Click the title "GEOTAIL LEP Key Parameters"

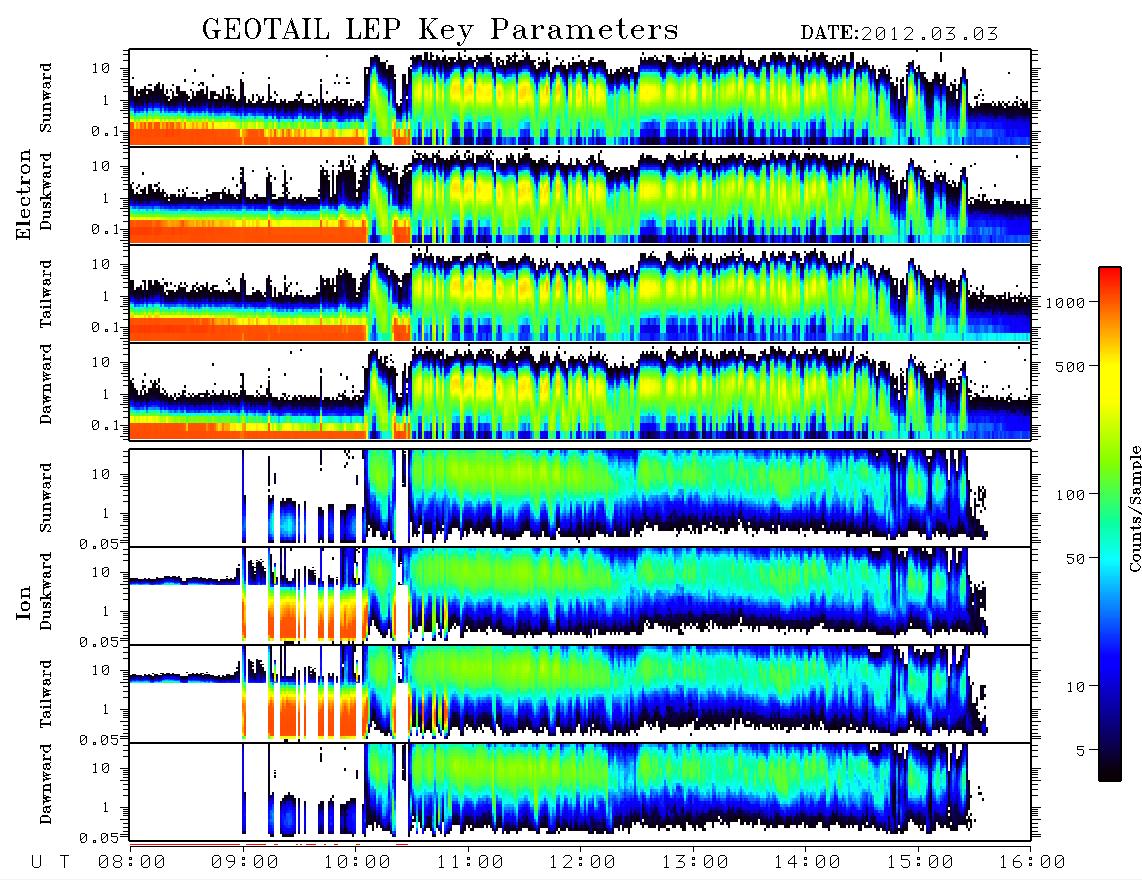click(x=440, y=30)
